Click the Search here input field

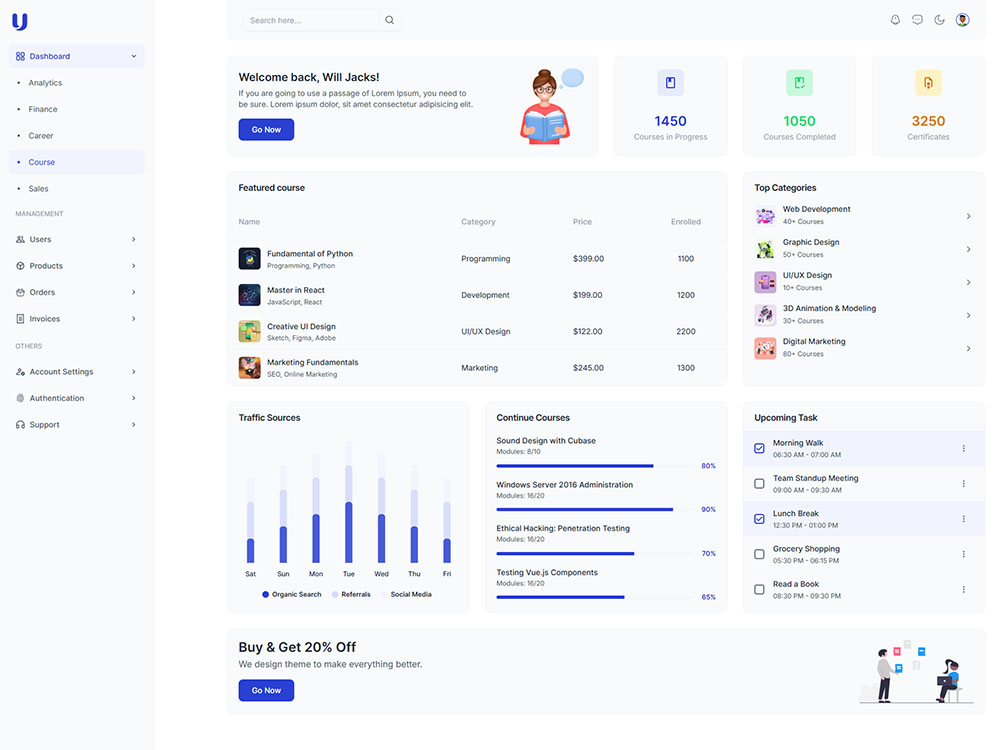tap(314, 20)
